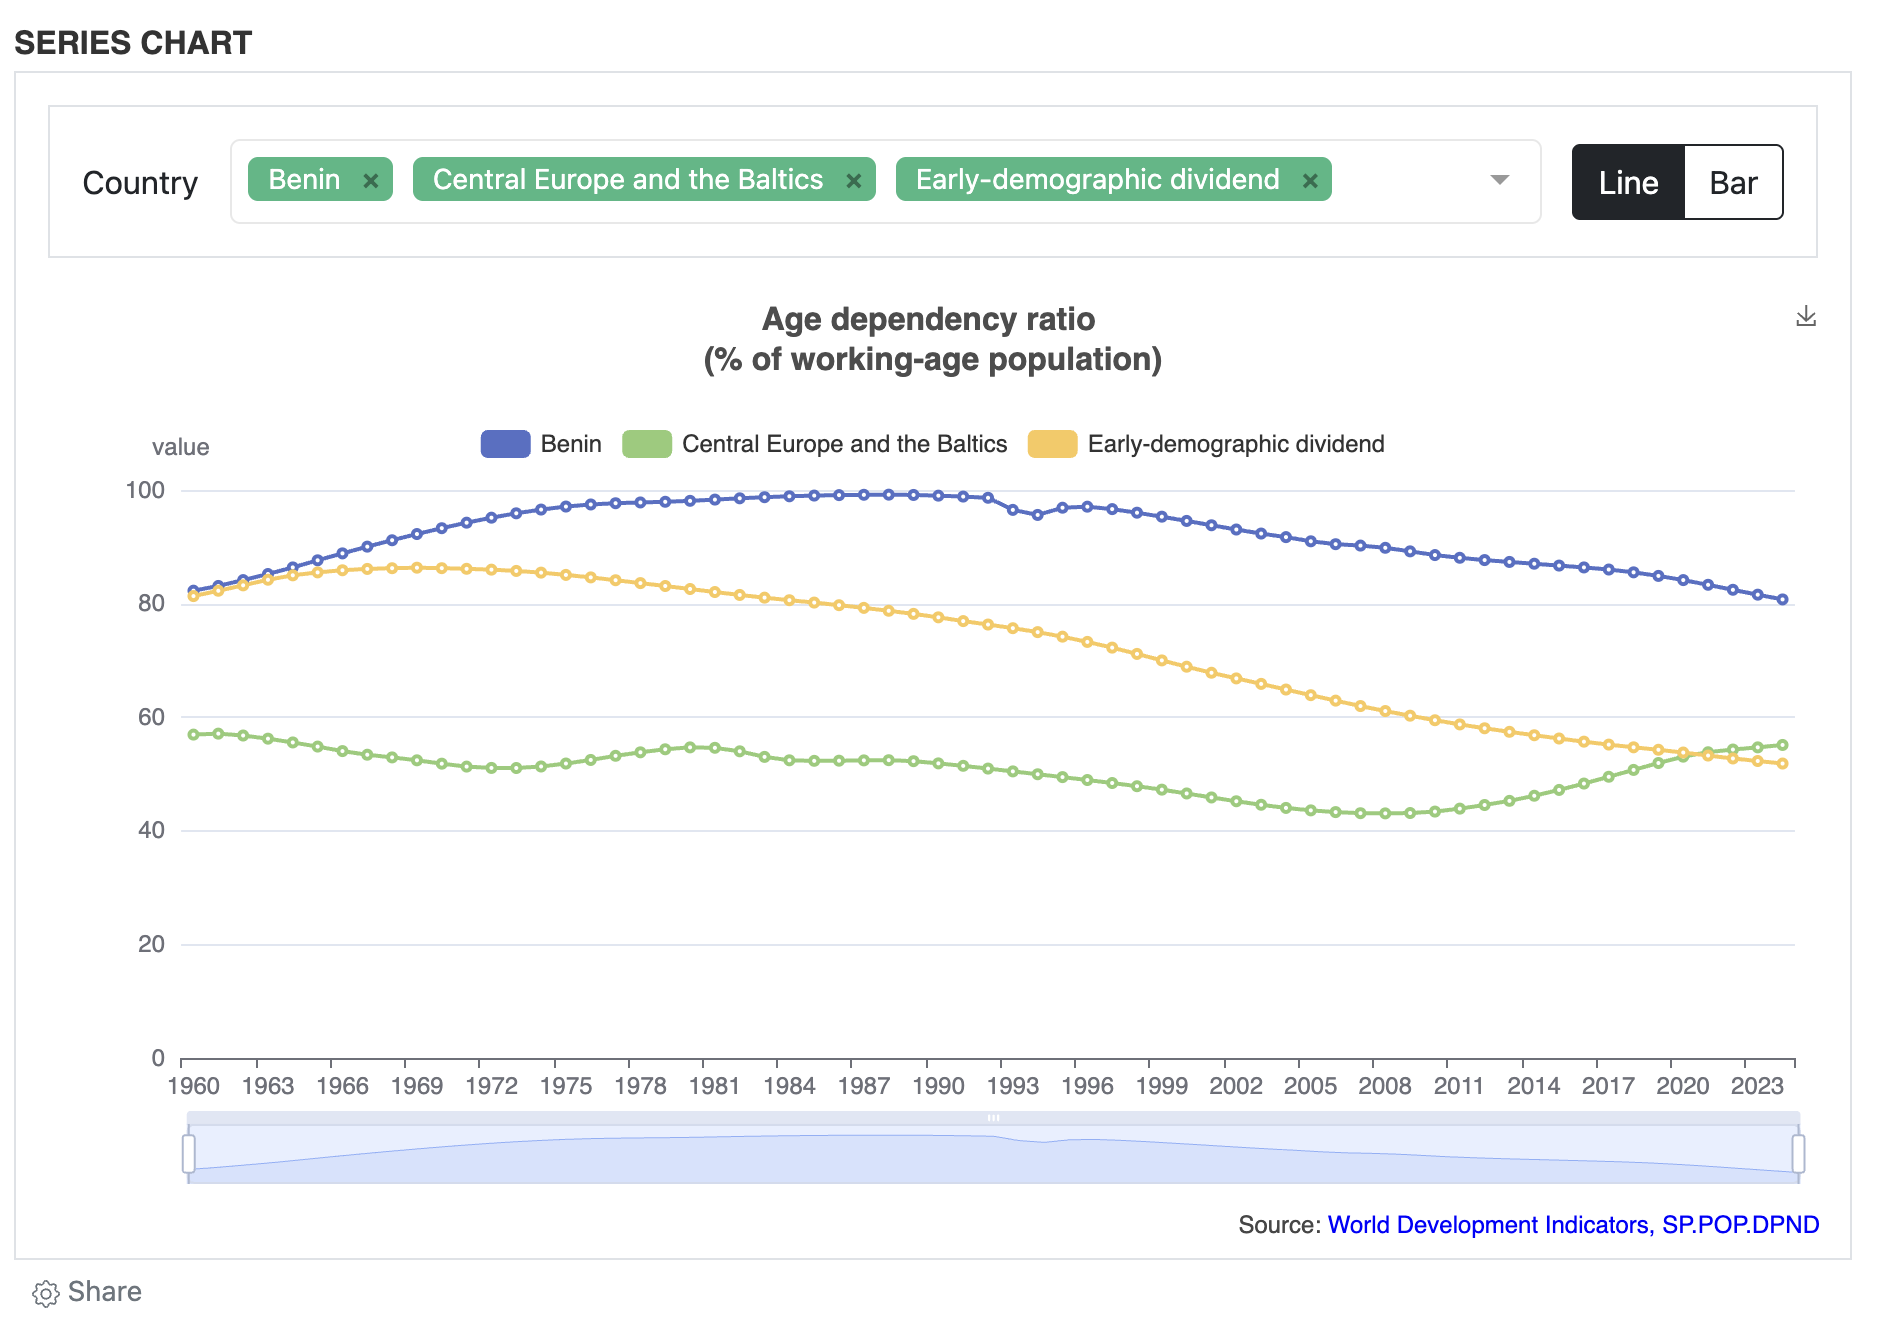1878x1344 pixels.
Task: Select the Line chart type
Action: (1628, 183)
